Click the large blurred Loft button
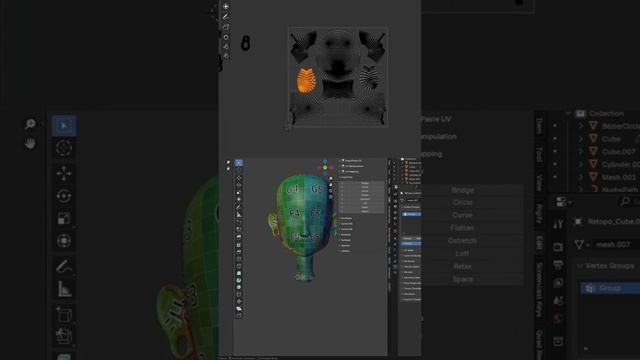Viewport: 640px width, 360px height. (x=462, y=253)
